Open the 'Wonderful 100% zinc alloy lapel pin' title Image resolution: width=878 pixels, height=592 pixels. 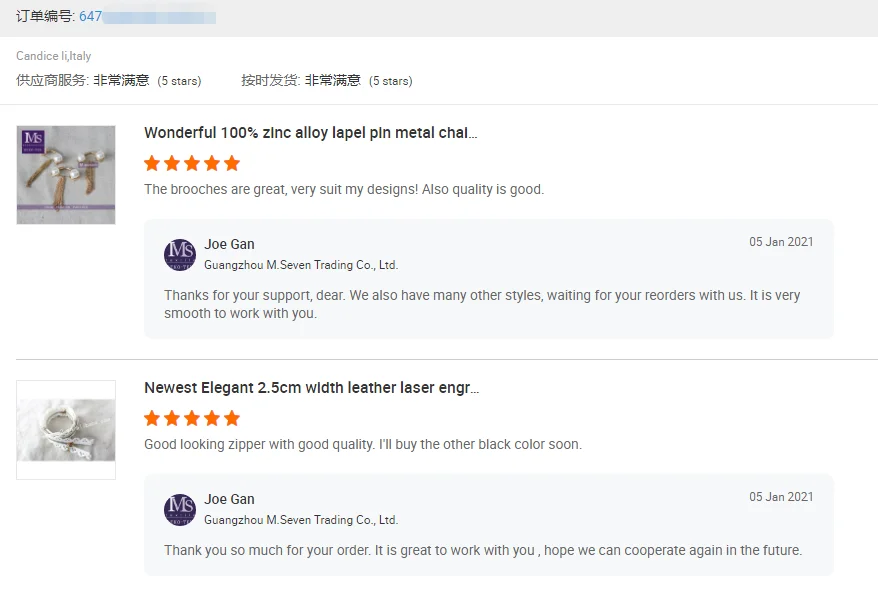click(x=310, y=133)
